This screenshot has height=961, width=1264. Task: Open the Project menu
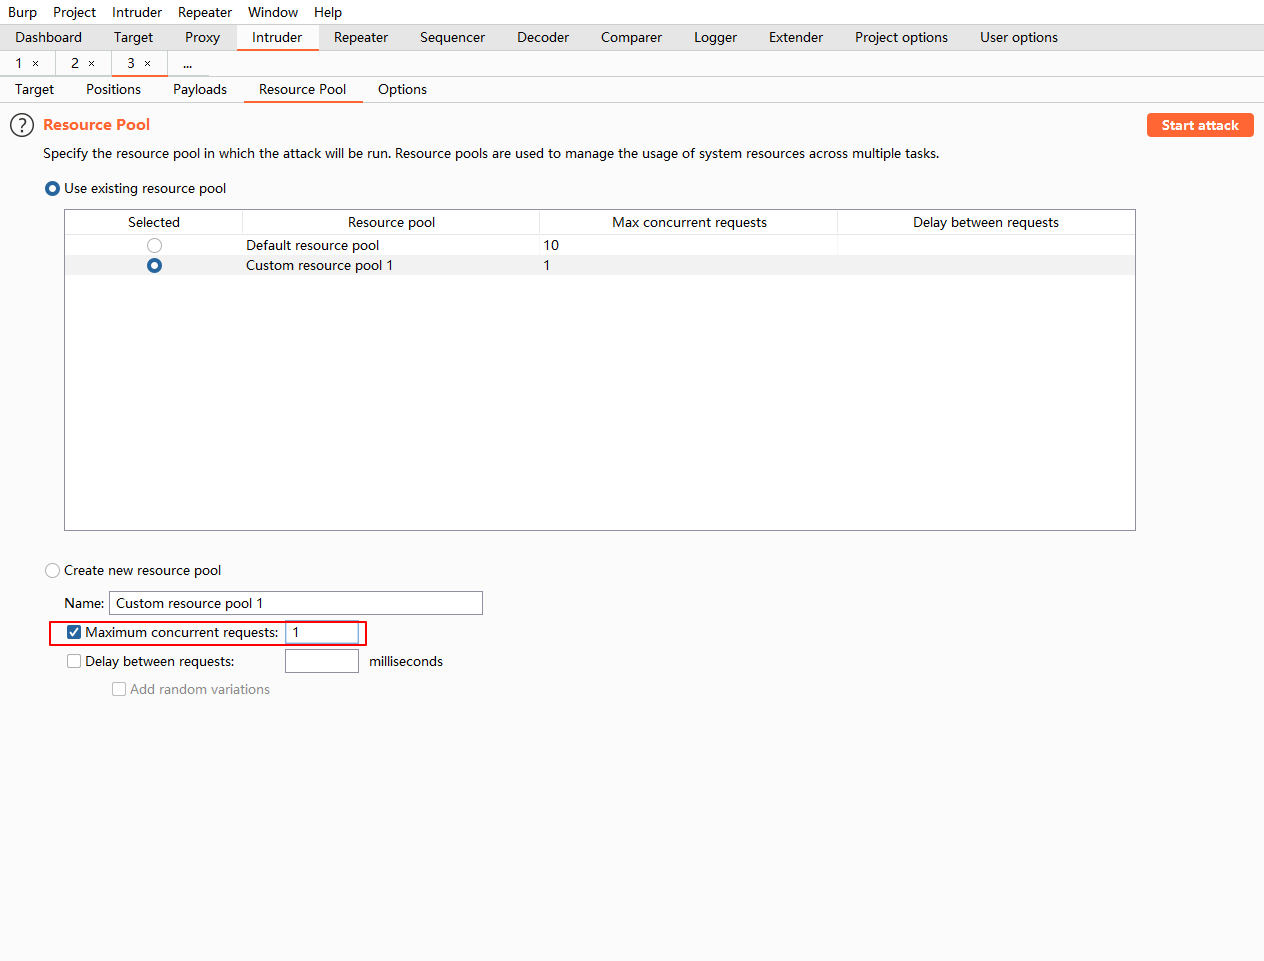pyautogui.click(x=74, y=12)
